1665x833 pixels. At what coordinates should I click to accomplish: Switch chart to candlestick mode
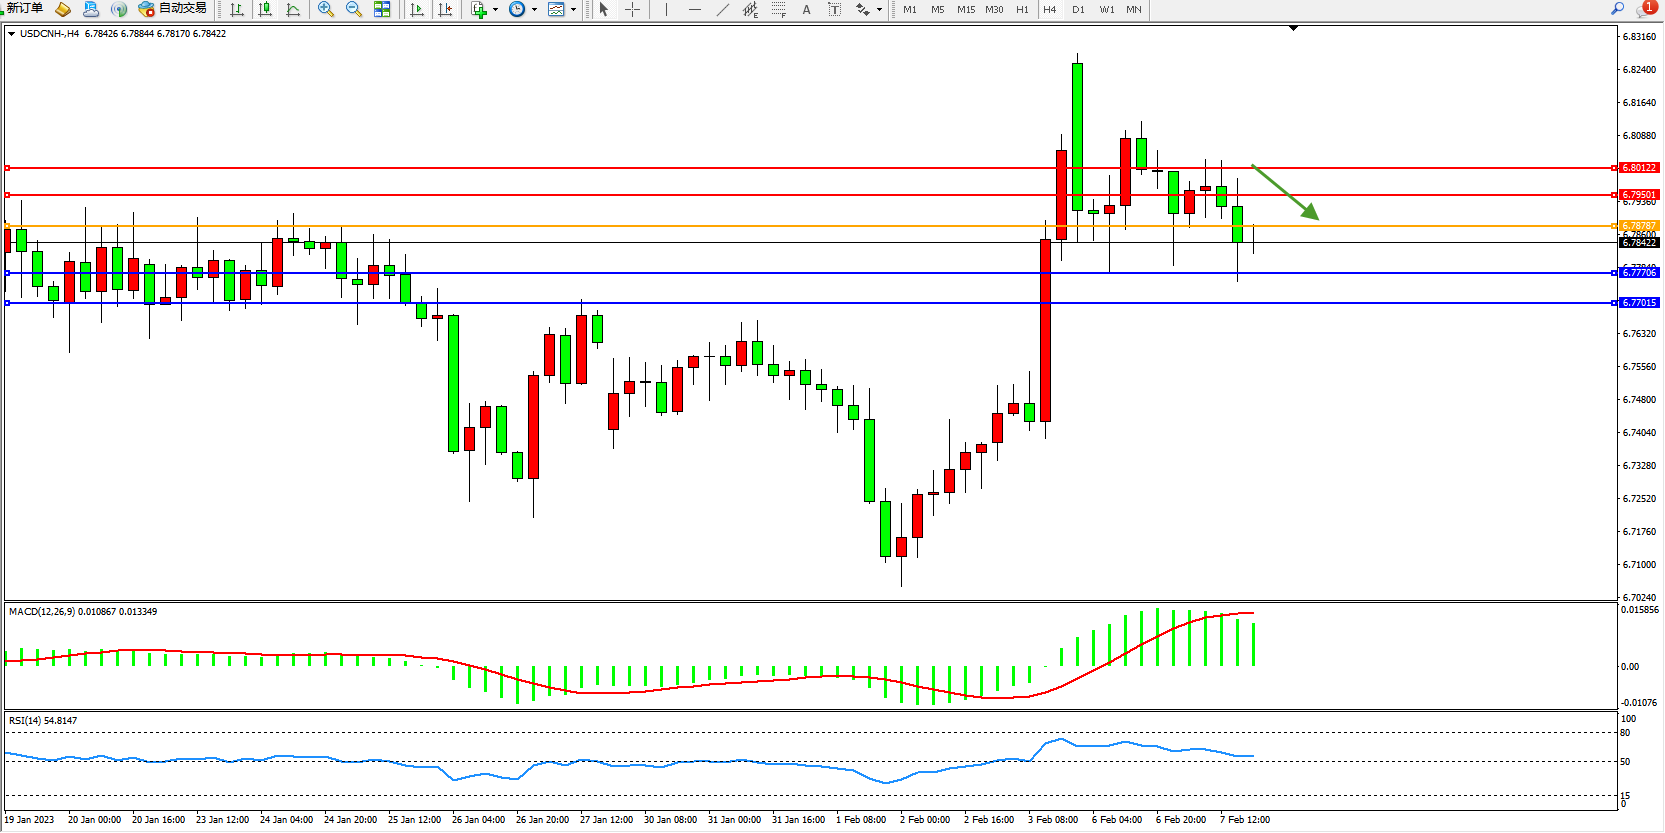pos(265,9)
